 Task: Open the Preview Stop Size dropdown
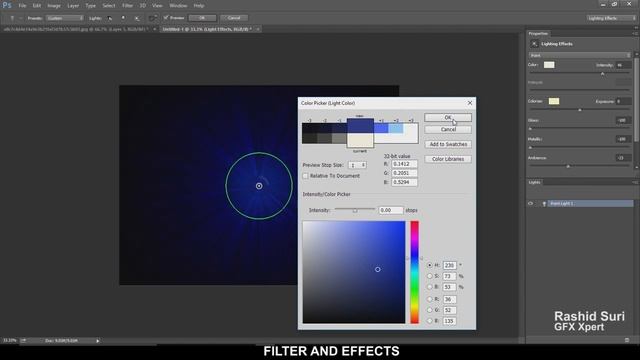pyautogui.click(x=357, y=165)
